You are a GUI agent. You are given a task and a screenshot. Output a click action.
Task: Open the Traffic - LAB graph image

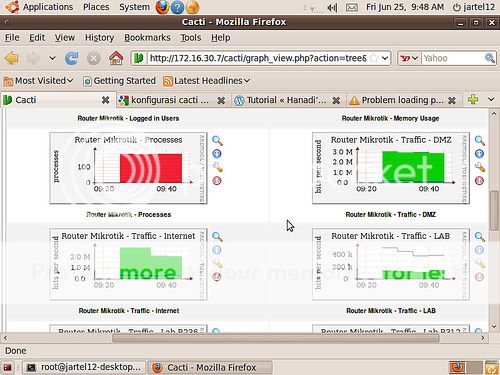391,264
